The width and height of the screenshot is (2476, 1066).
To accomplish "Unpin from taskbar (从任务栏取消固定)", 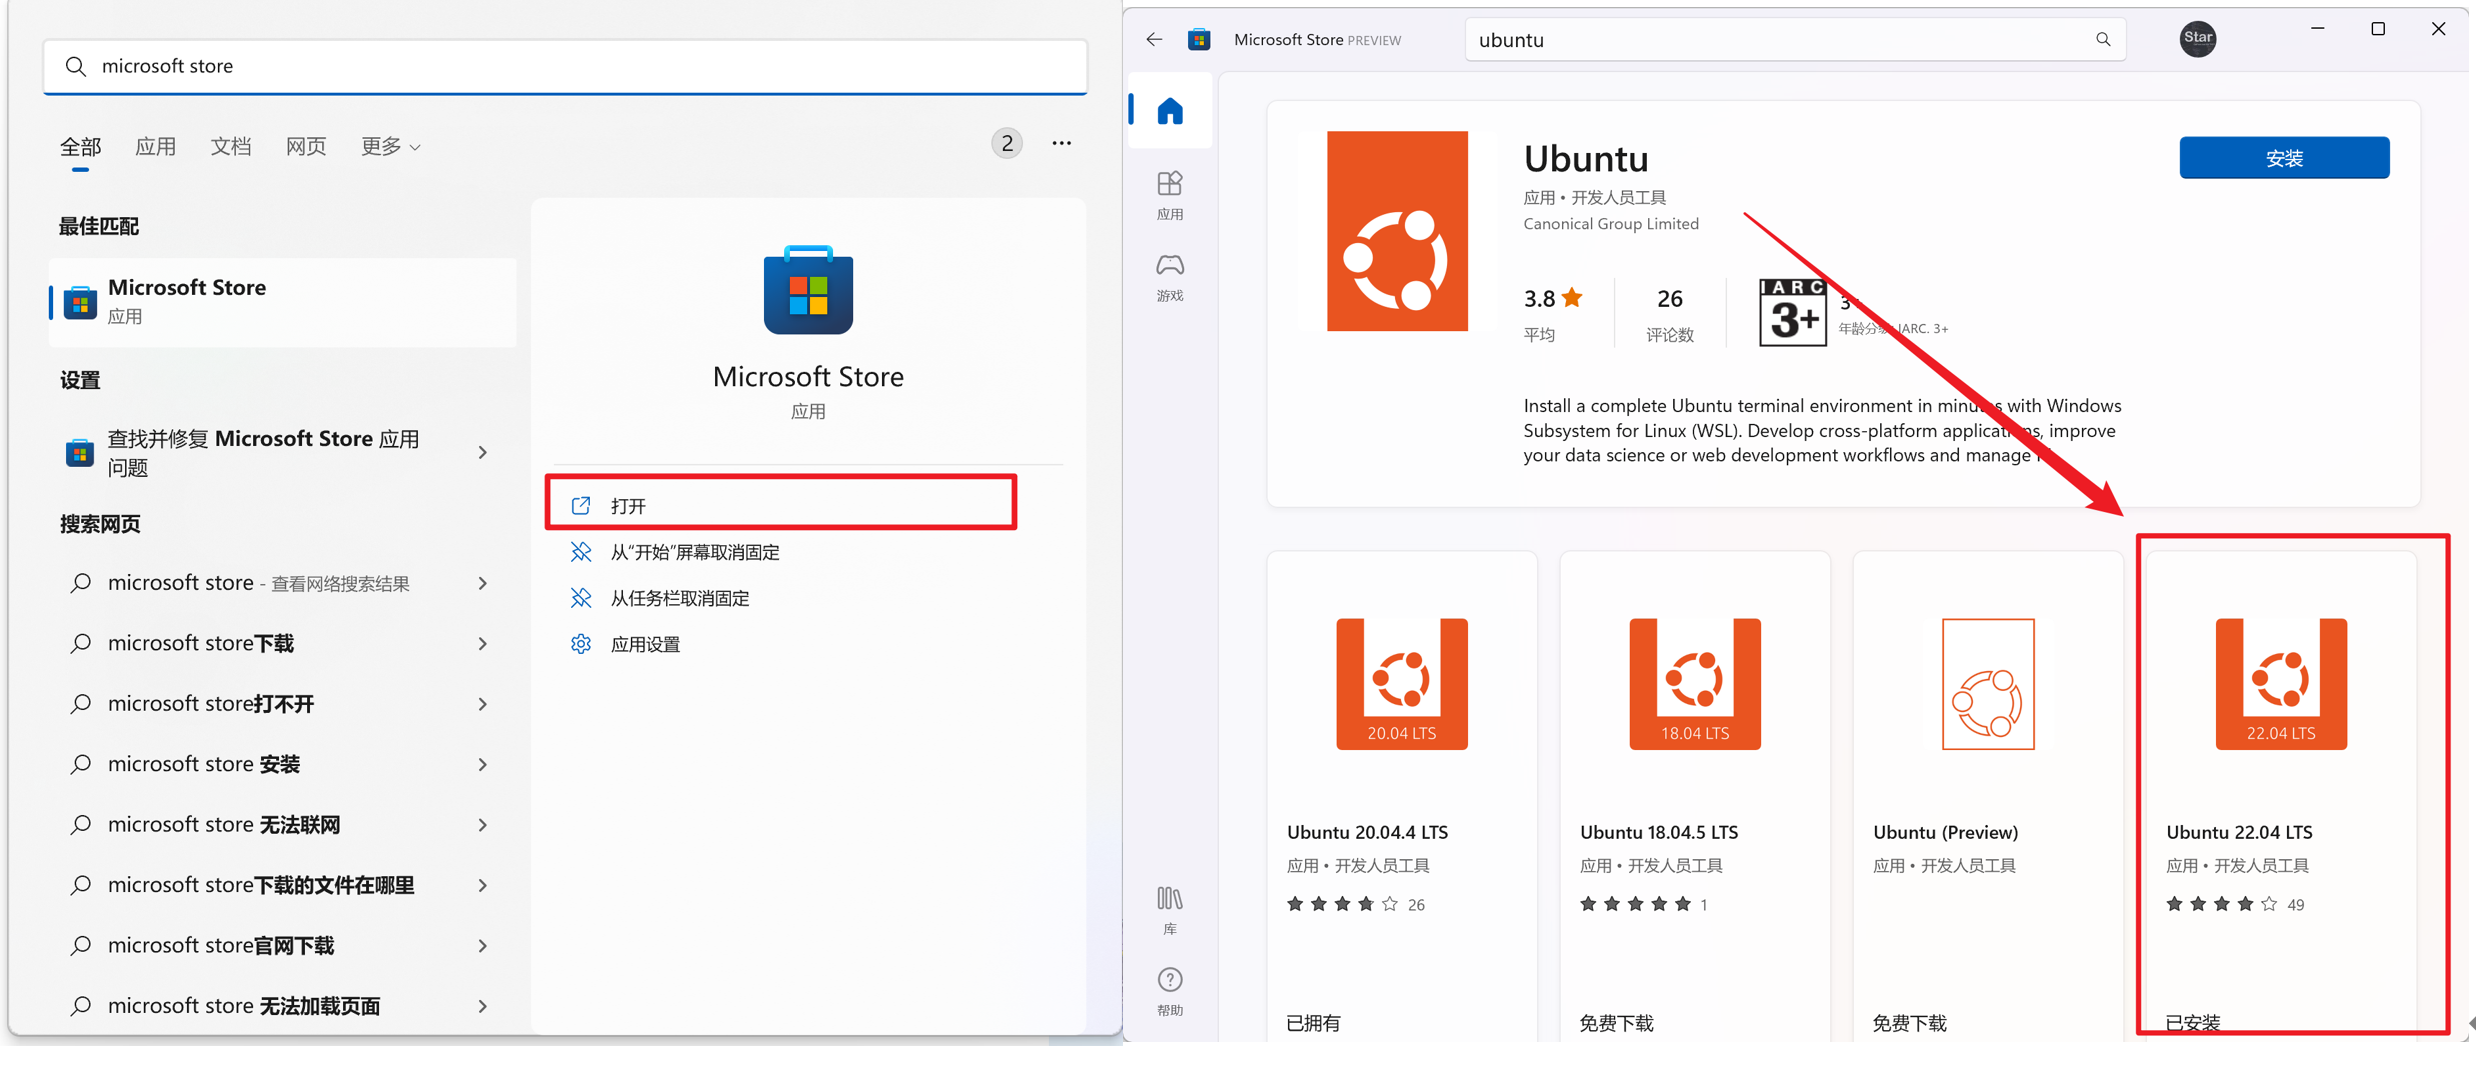I will point(680,598).
